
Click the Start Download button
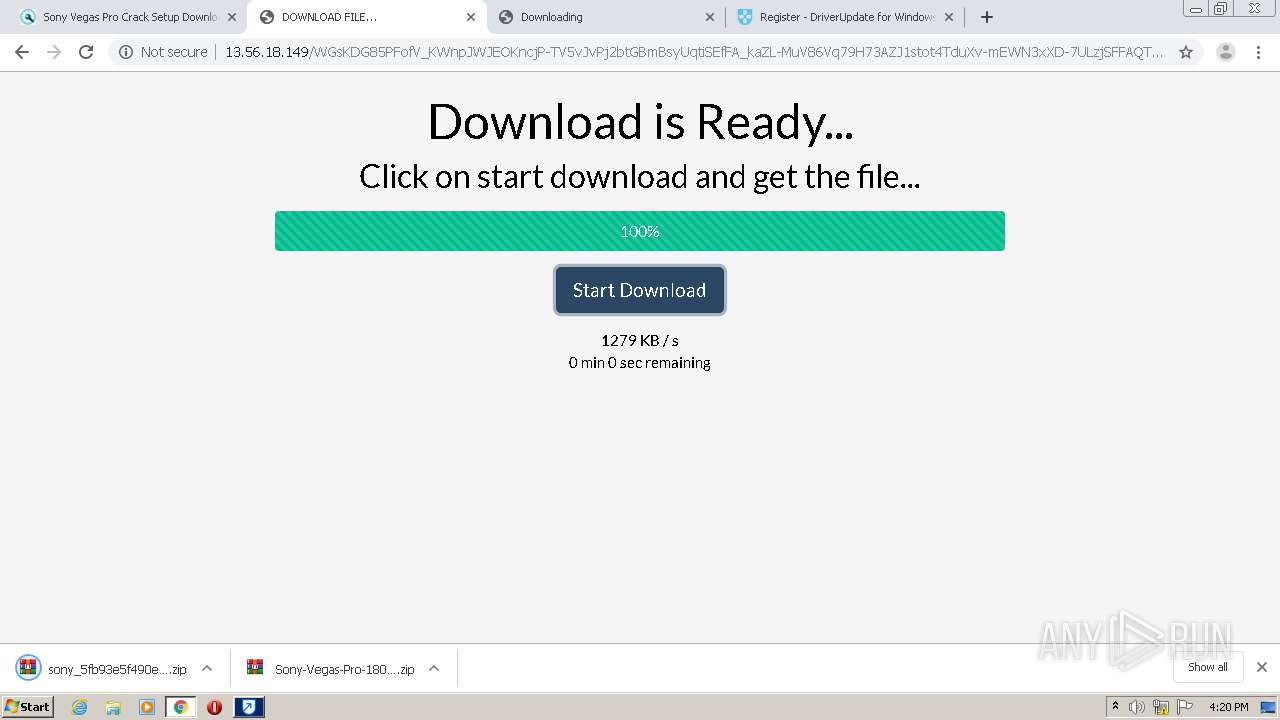pos(640,290)
